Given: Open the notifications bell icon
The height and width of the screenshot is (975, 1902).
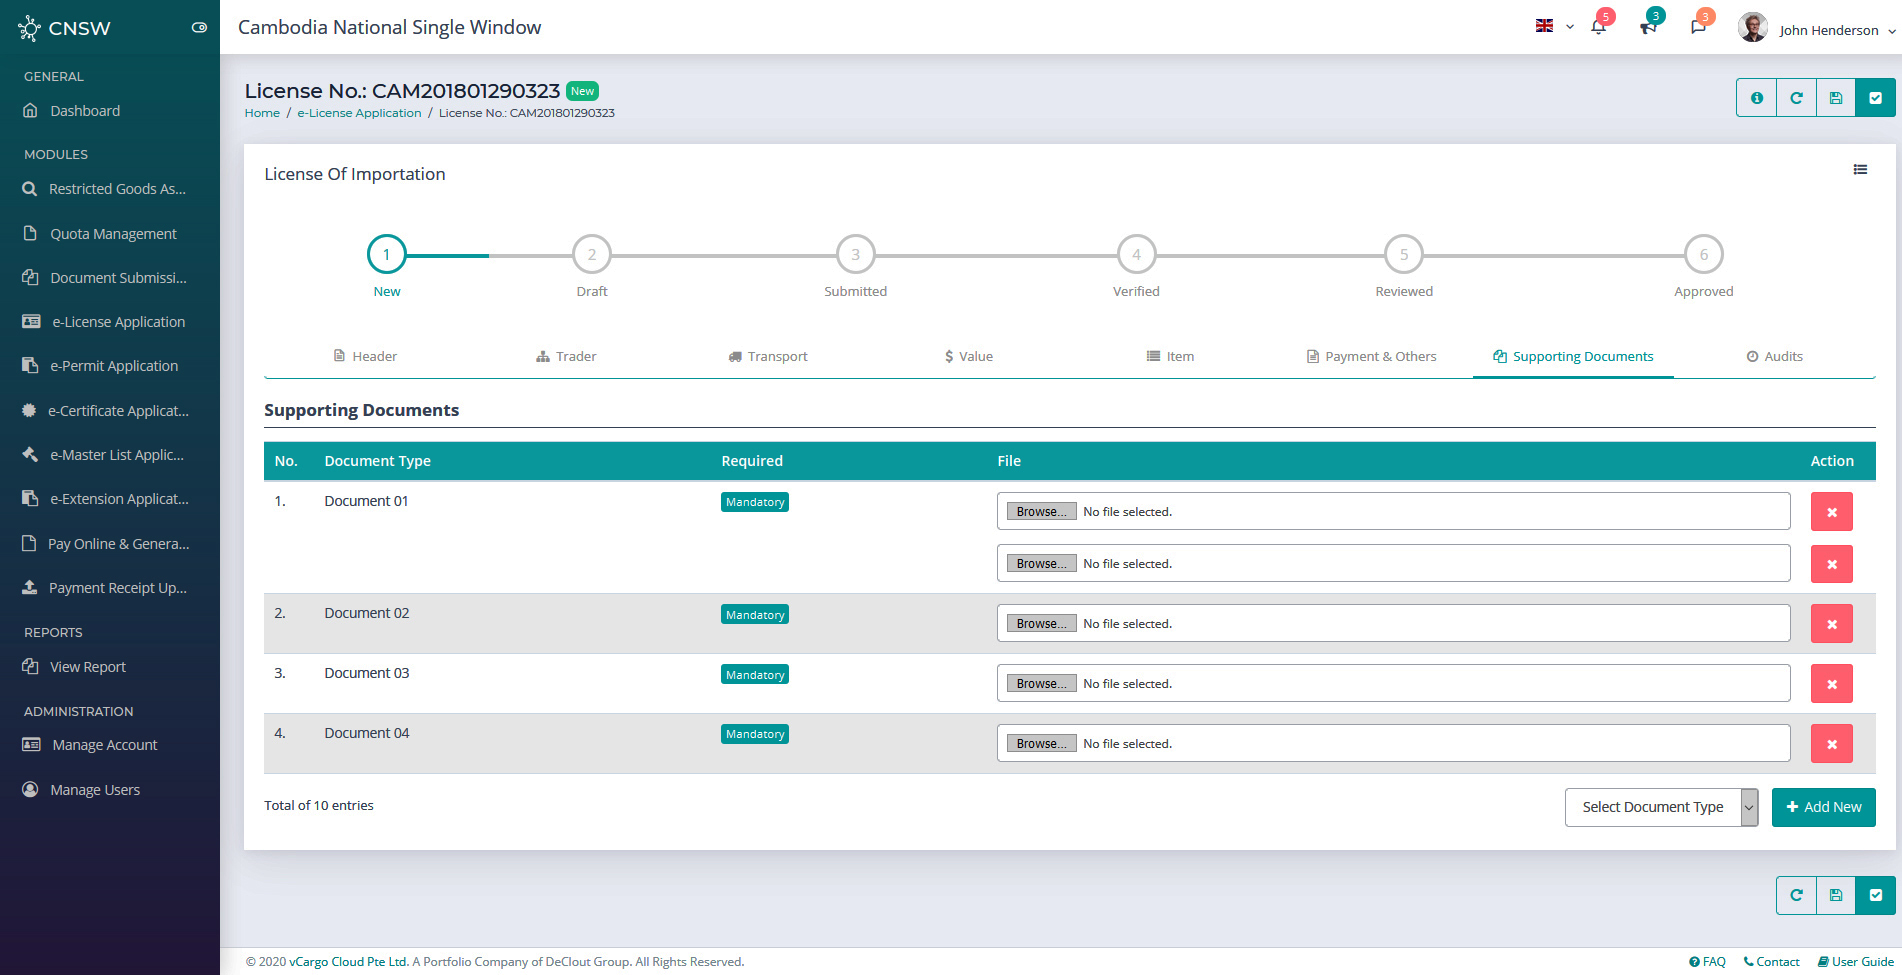Looking at the screenshot, I should pyautogui.click(x=1598, y=27).
